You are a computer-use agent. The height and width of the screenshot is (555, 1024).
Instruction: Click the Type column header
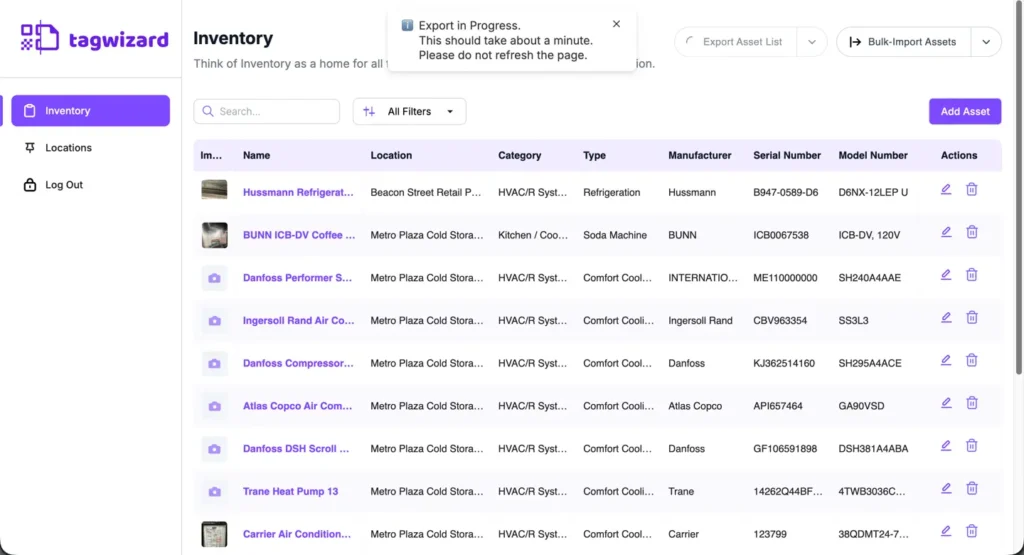(594, 155)
